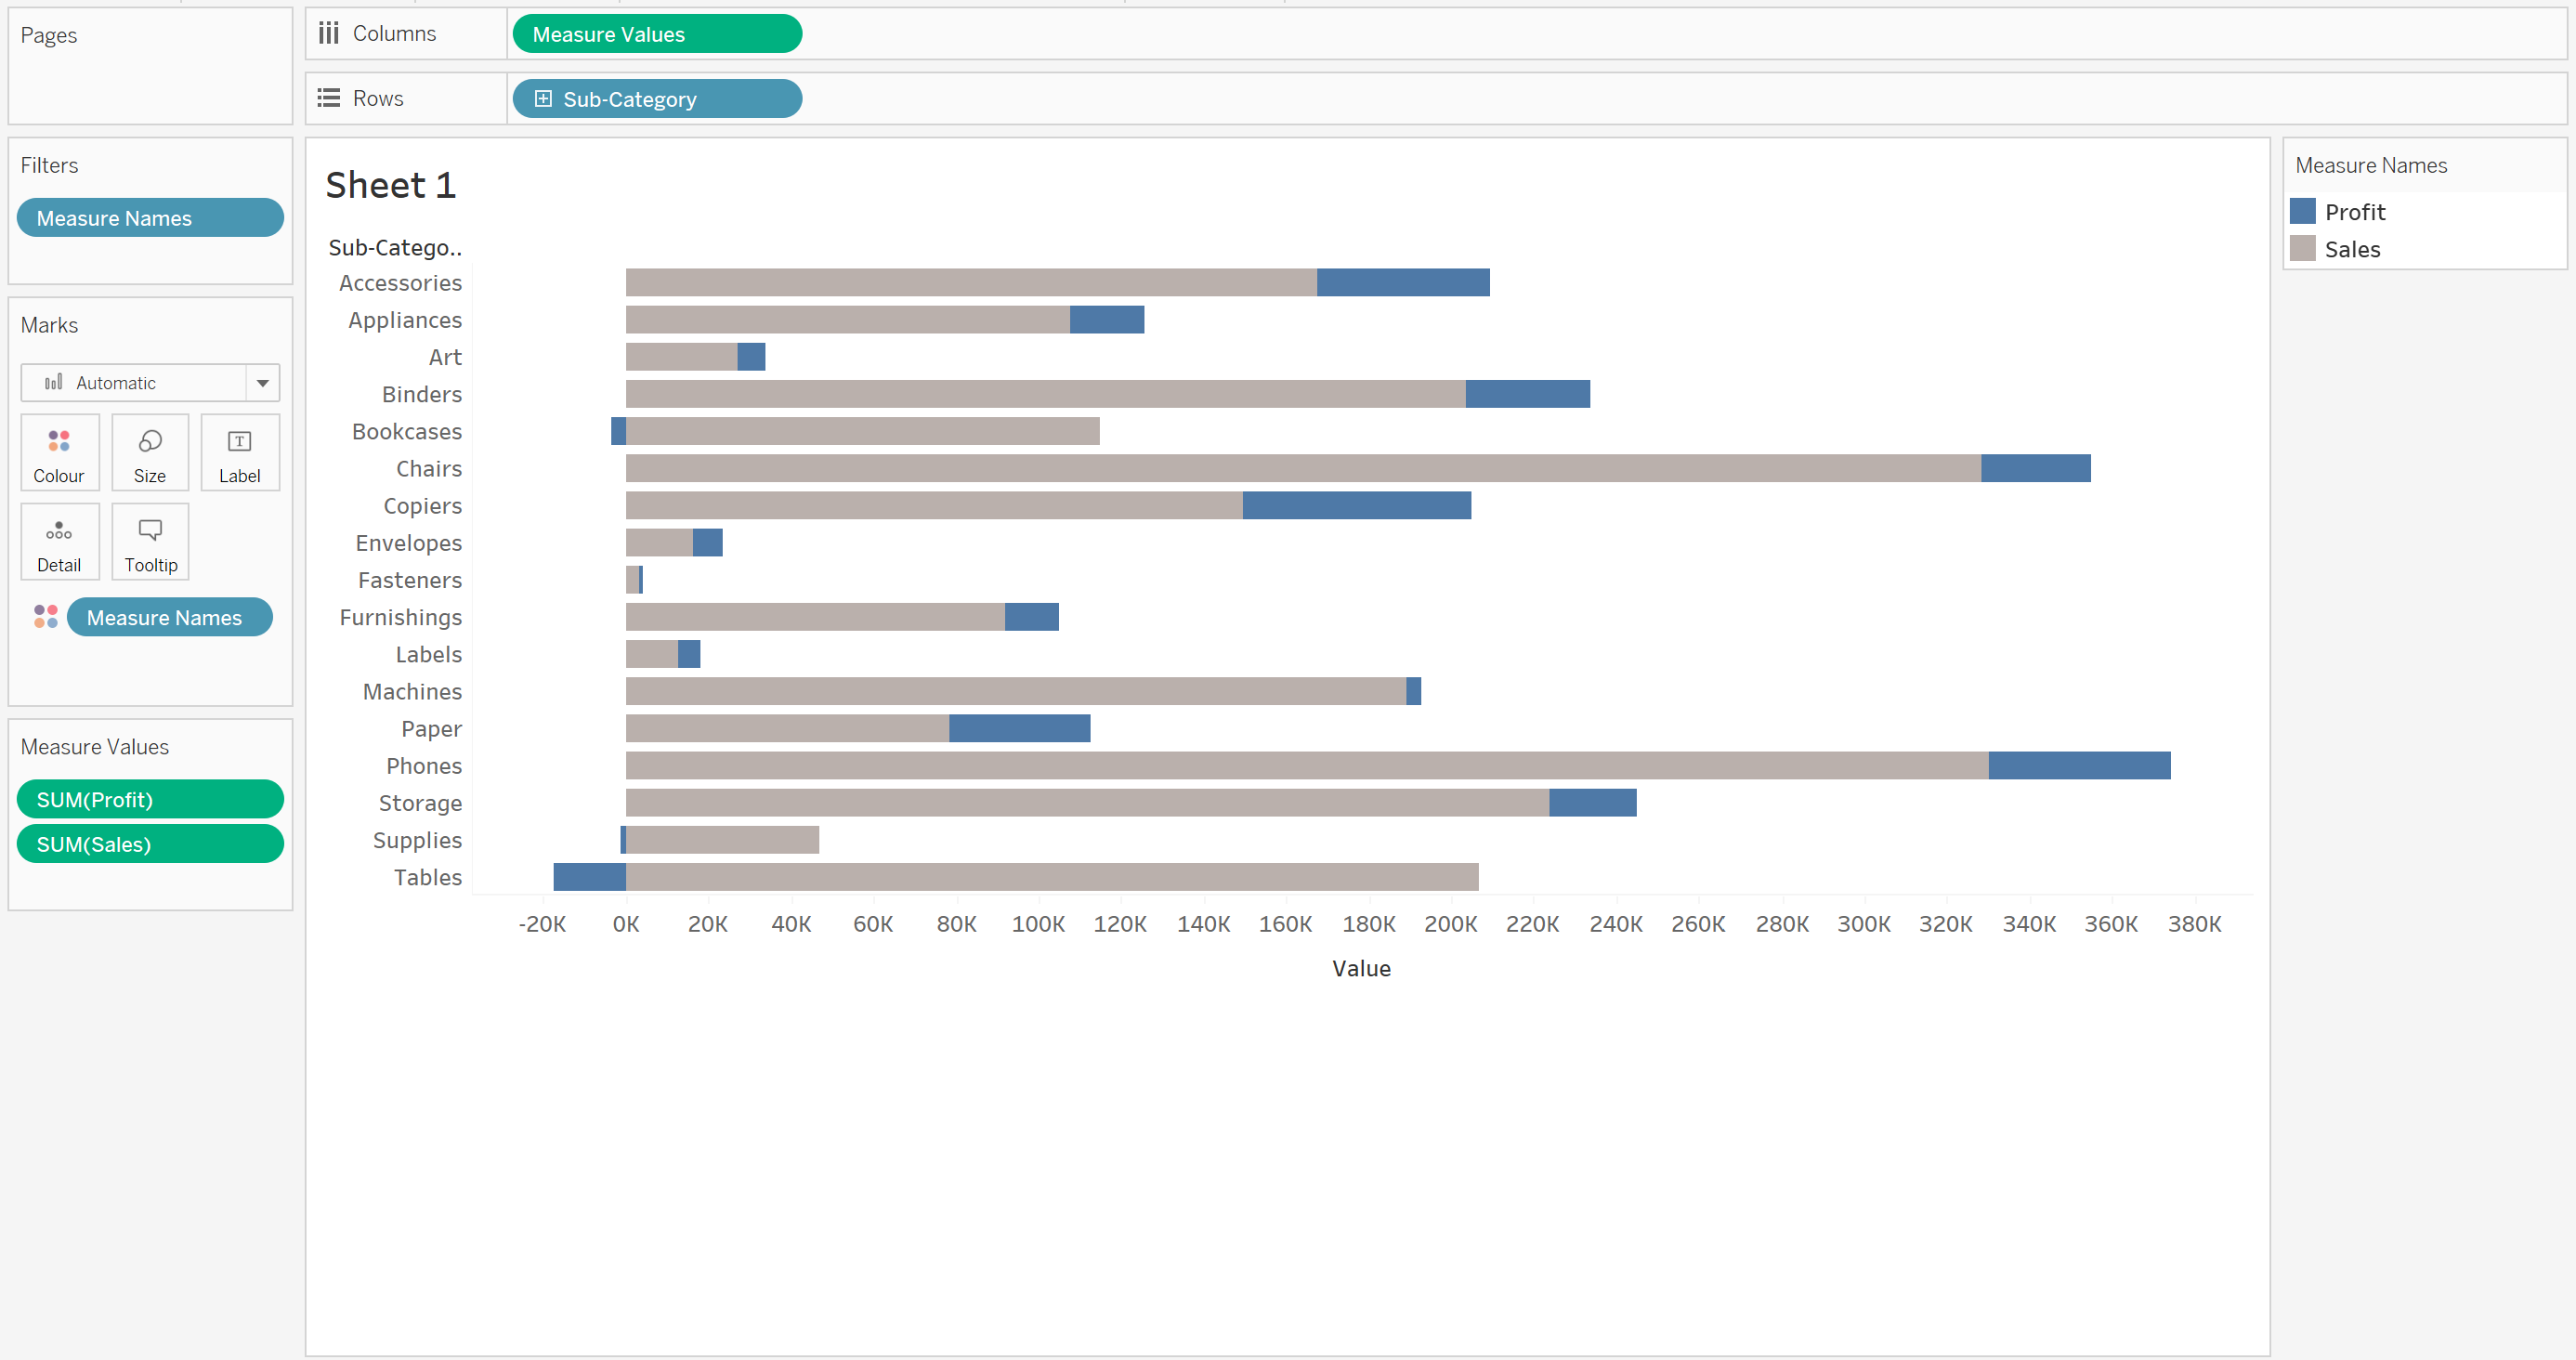
Task: Click the Rows shelf icon
Action: point(329,98)
